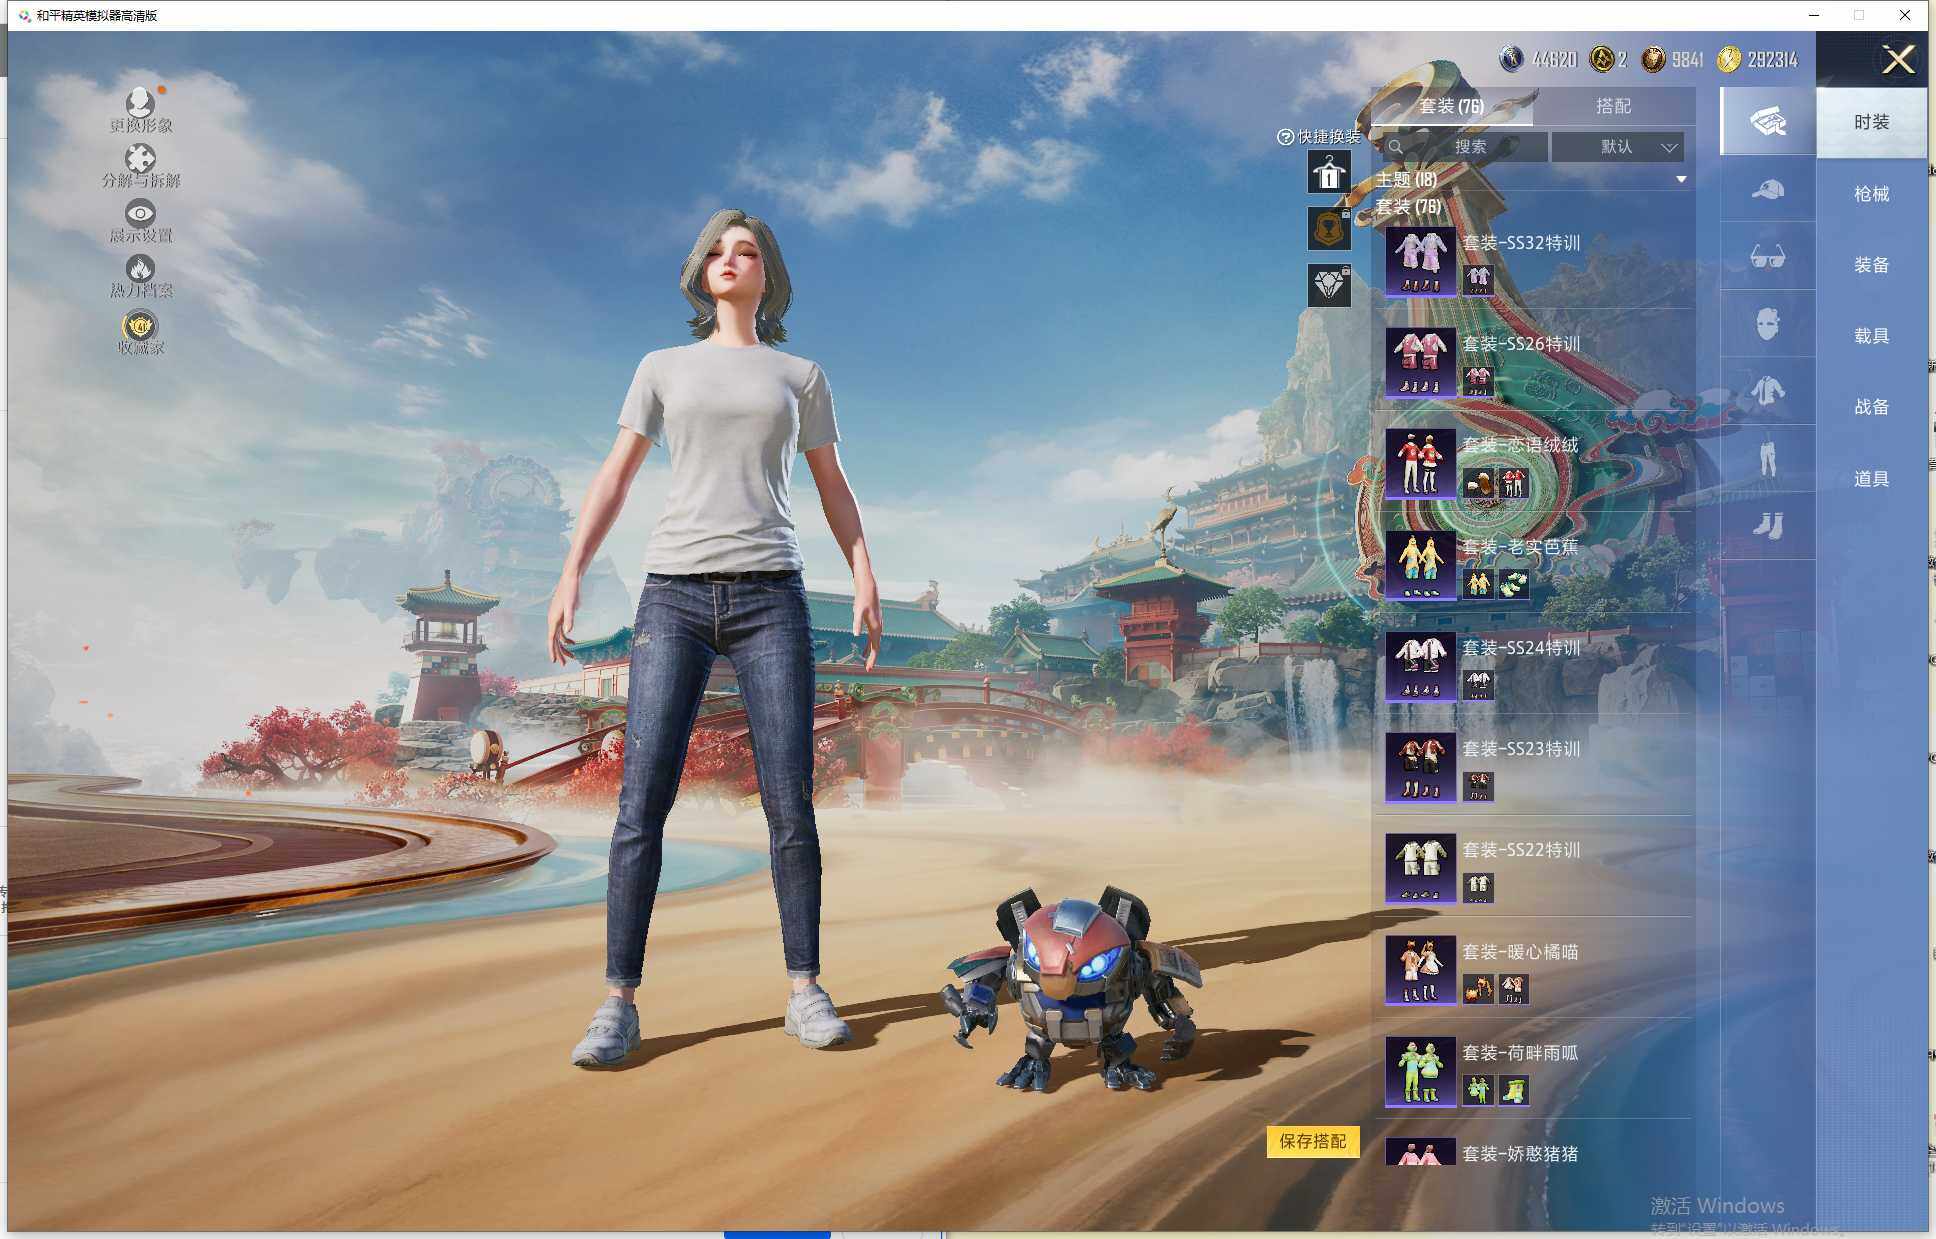Switch to the 搭配 tab
Viewport: 1936px width, 1239px height.
1612,106
